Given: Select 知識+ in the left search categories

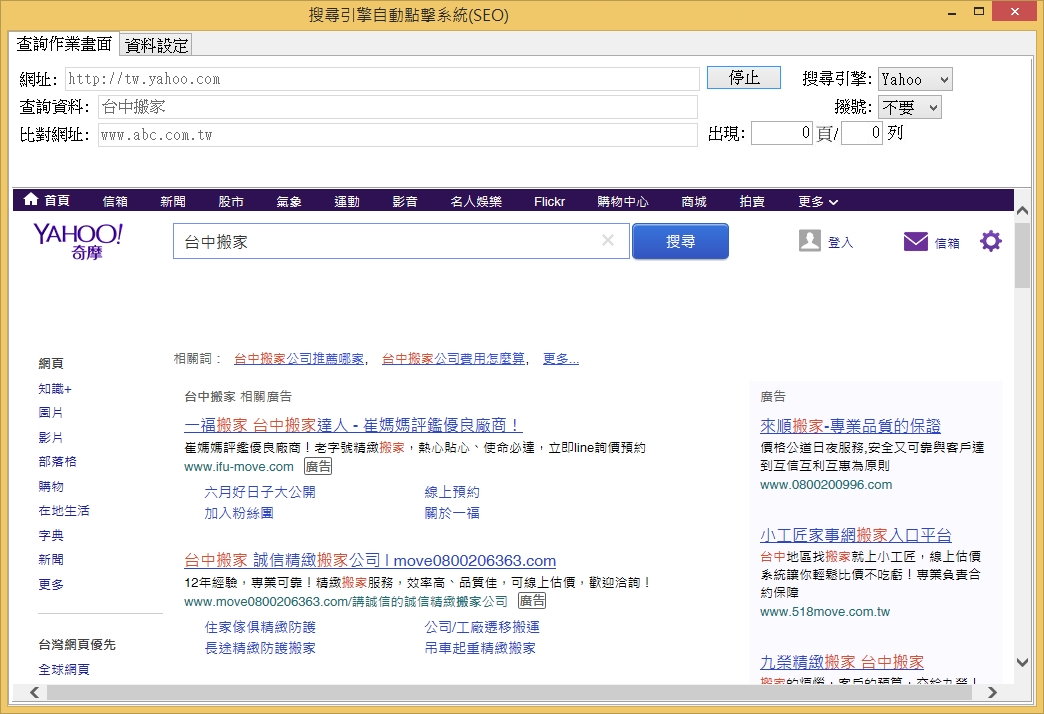Looking at the screenshot, I should click(55, 389).
